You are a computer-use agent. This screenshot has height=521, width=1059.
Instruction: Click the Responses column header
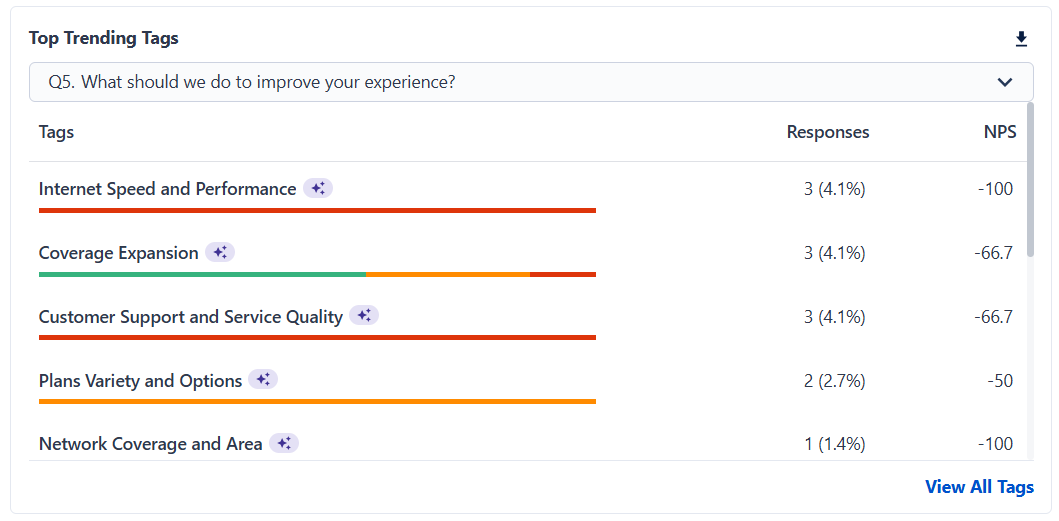pyautogui.click(x=827, y=132)
